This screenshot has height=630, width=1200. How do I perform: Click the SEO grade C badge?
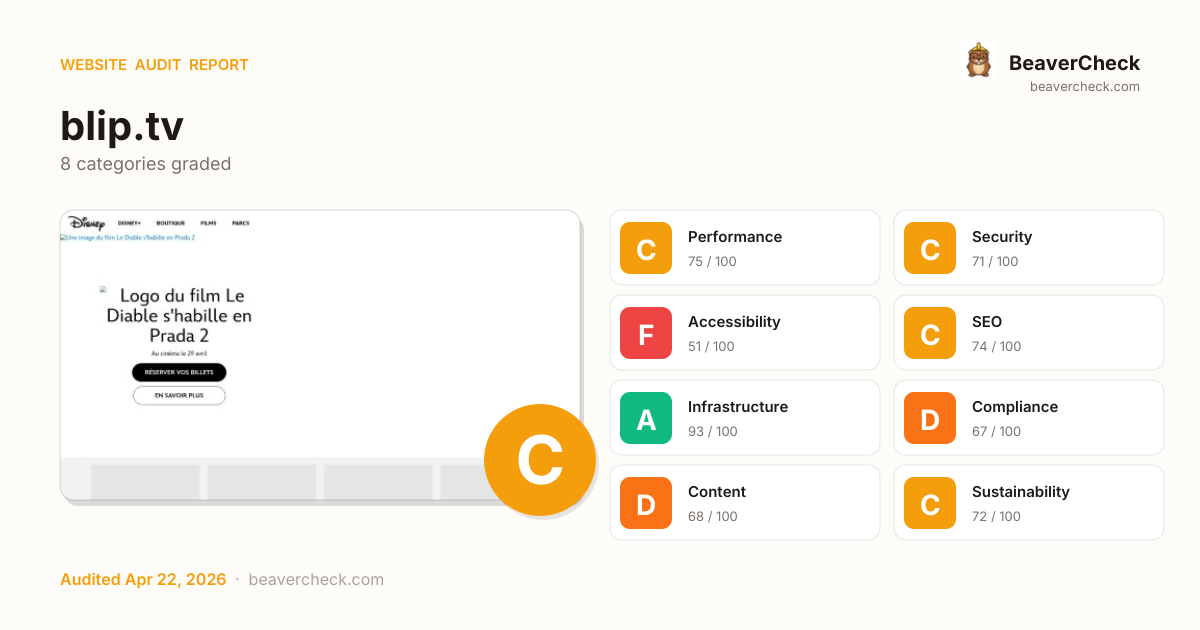(x=930, y=333)
